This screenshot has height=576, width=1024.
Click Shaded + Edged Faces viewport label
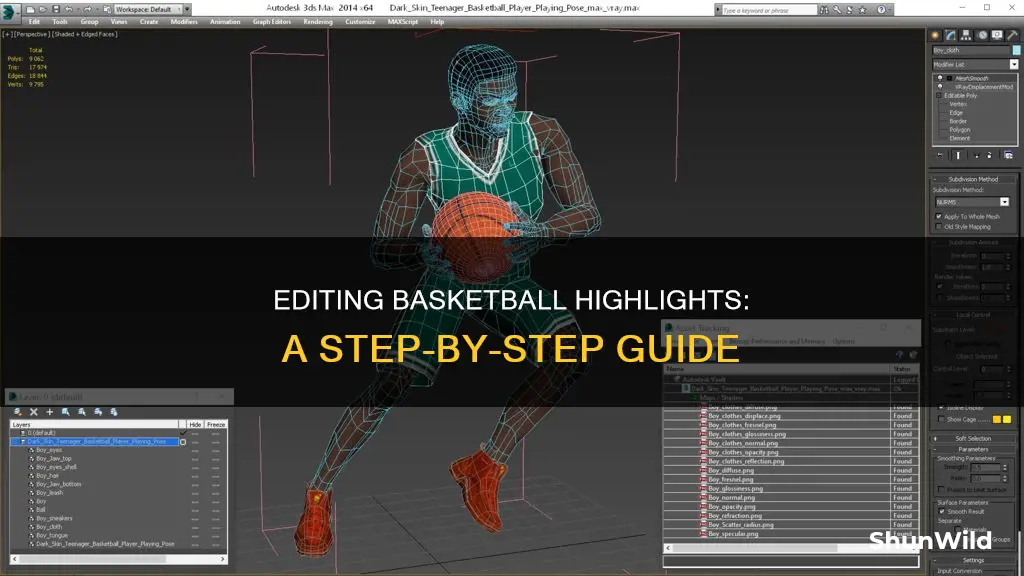click(85, 34)
